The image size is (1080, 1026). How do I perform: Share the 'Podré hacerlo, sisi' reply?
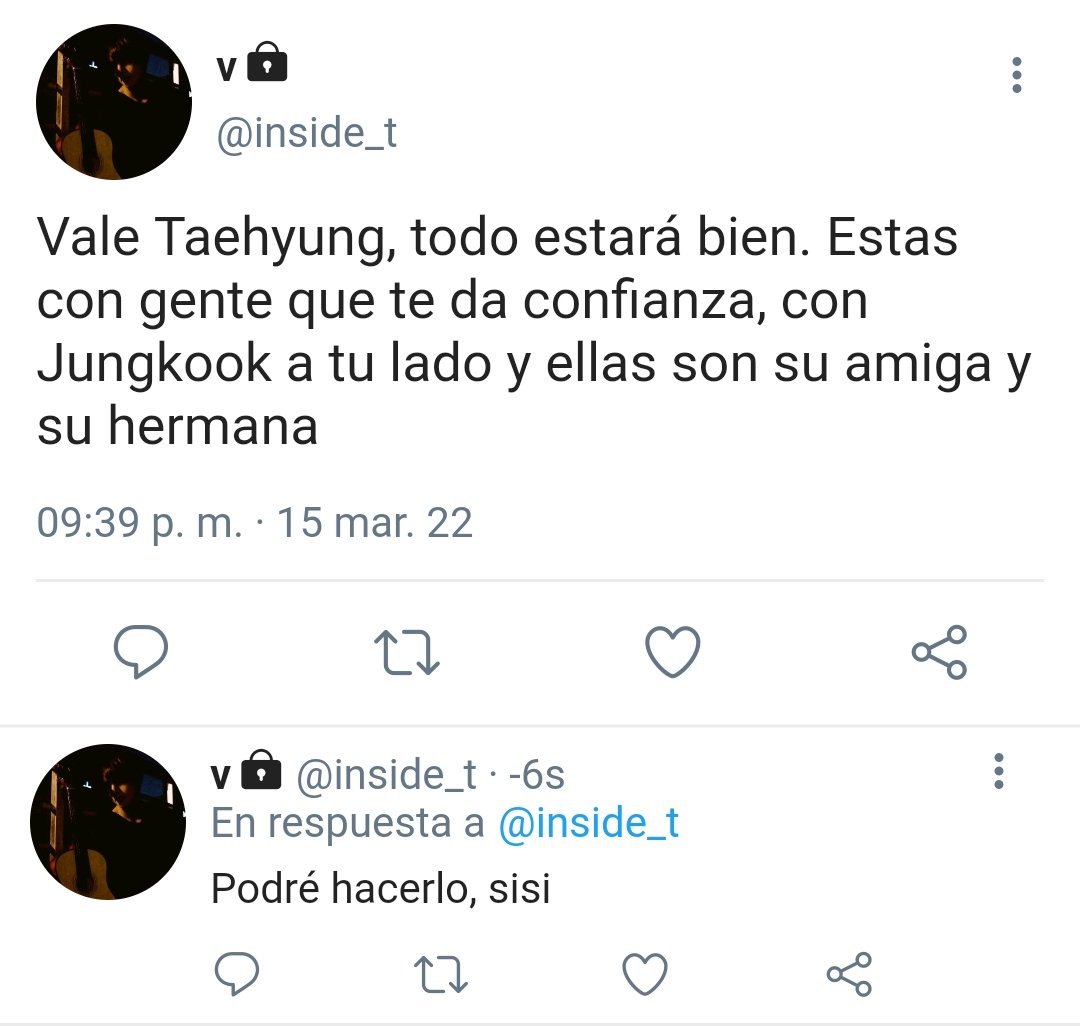(849, 974)
